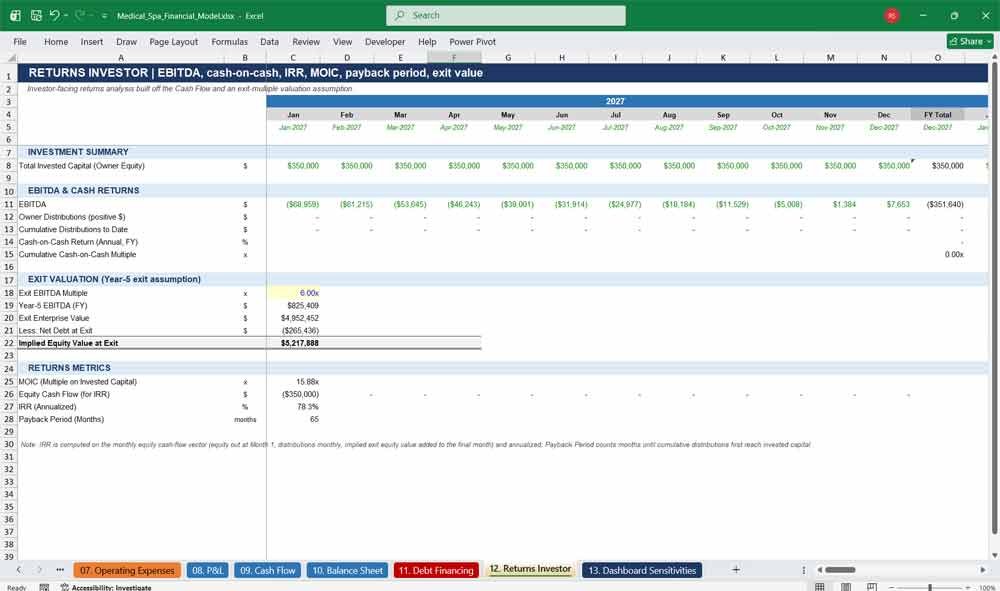Click the Exit Enterprise Value $4,952,452 cell
This screenshot has height=591, width=1000.
click(293, 318)
